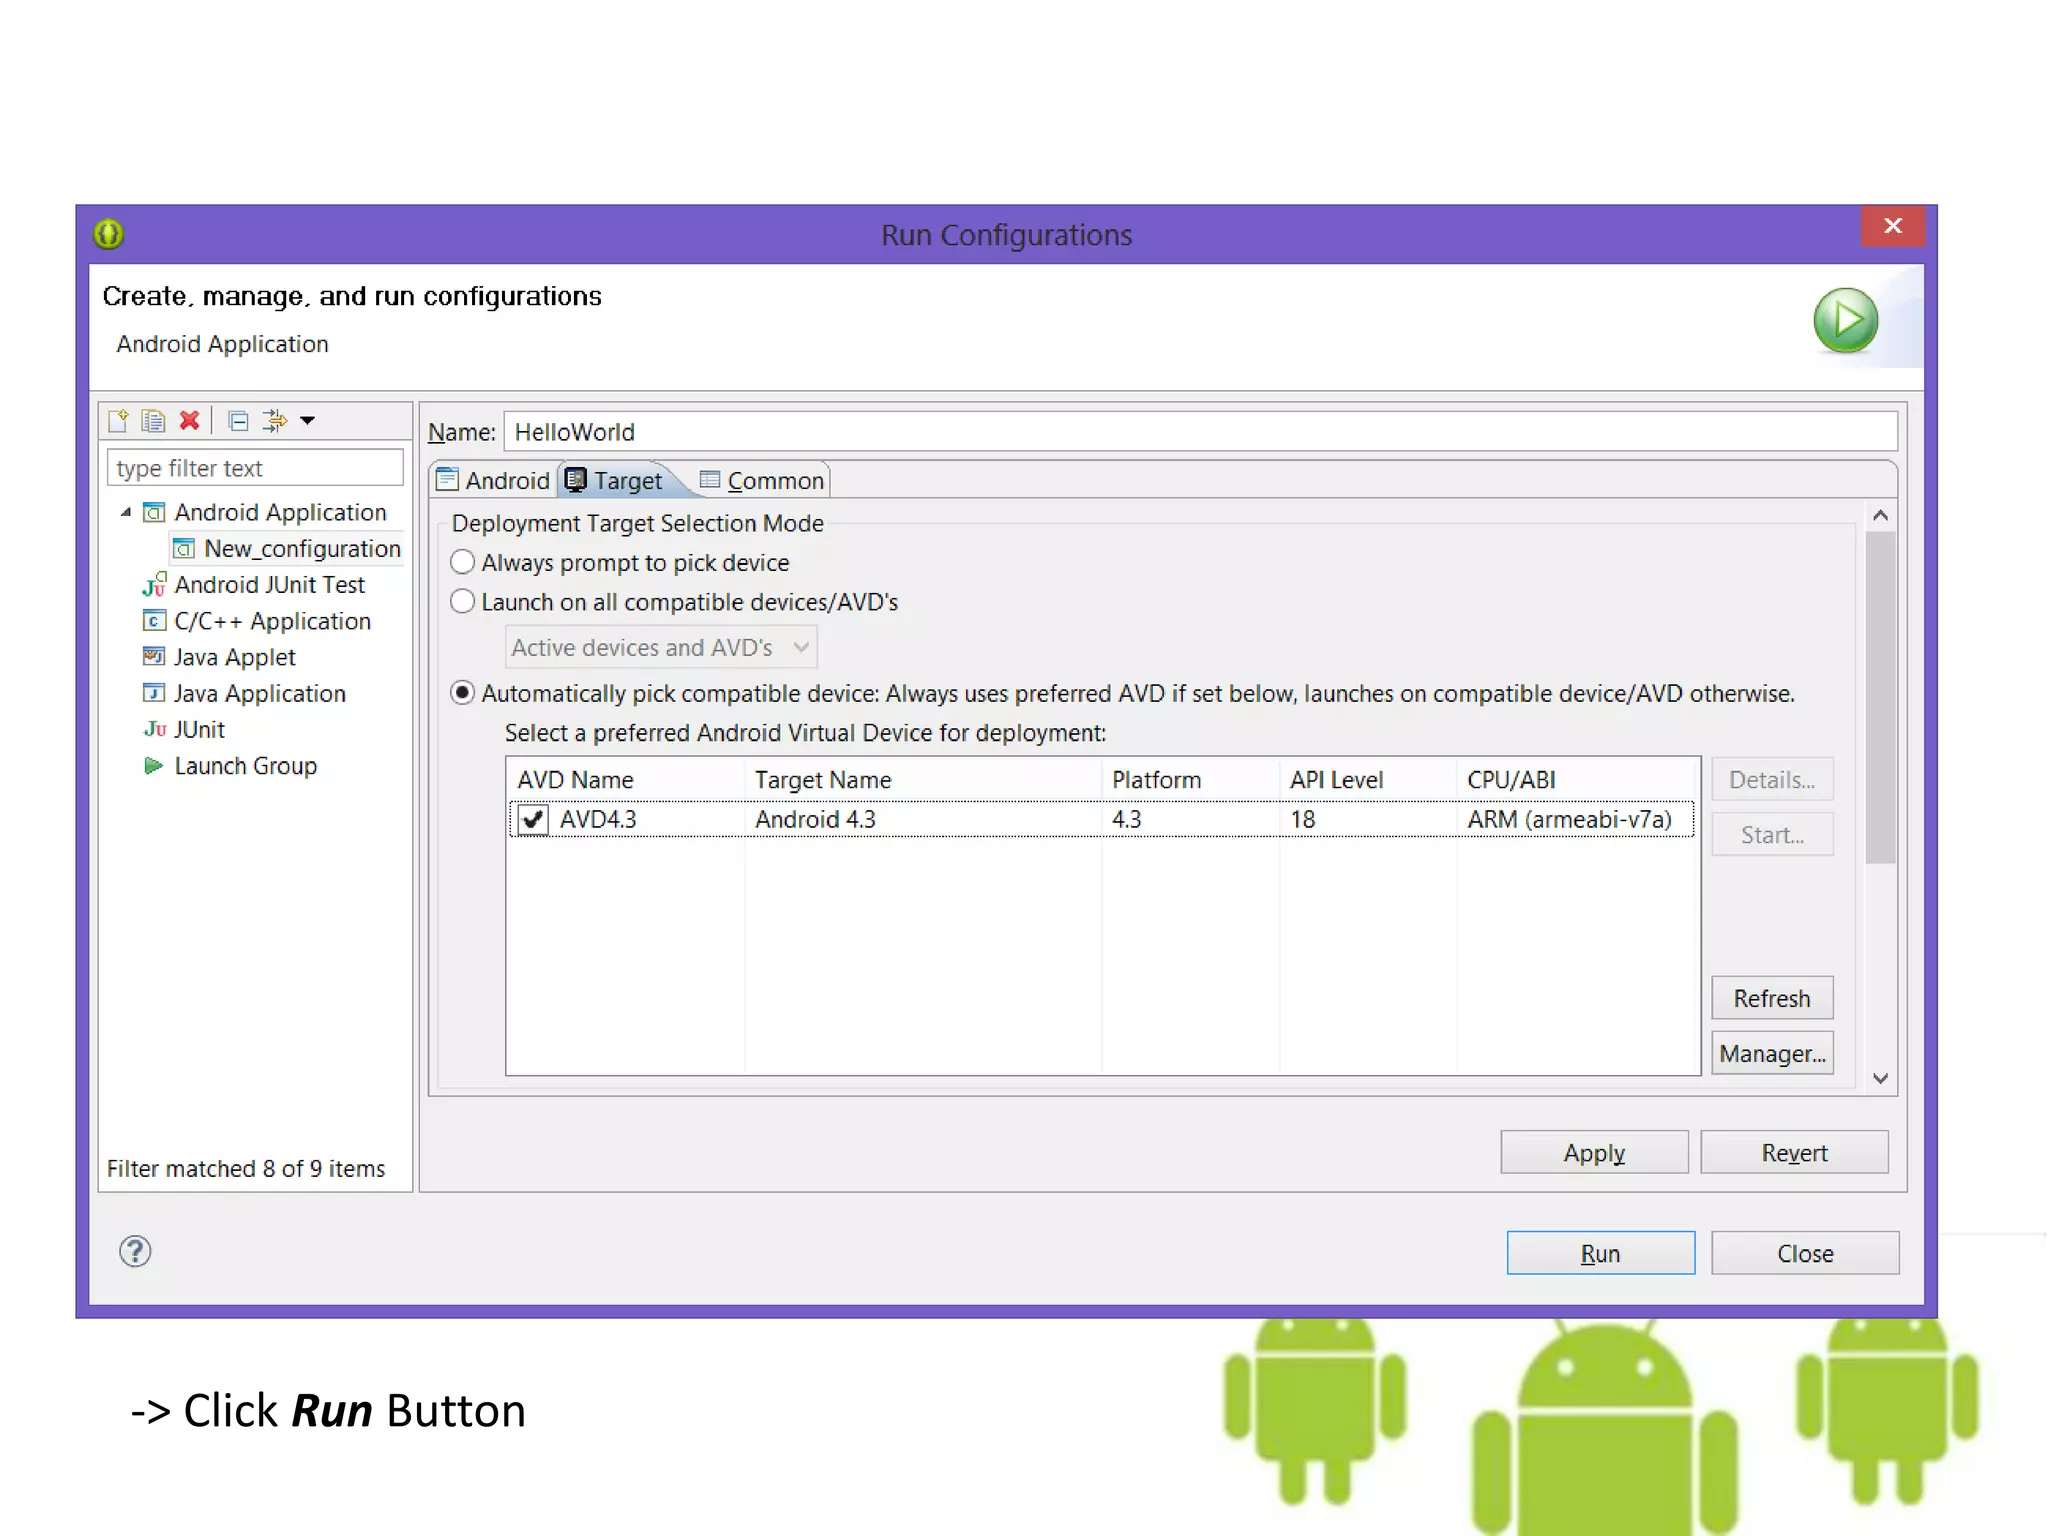
Task: Open Active devices and AVD's dropdown
Action: pos(661,647)
